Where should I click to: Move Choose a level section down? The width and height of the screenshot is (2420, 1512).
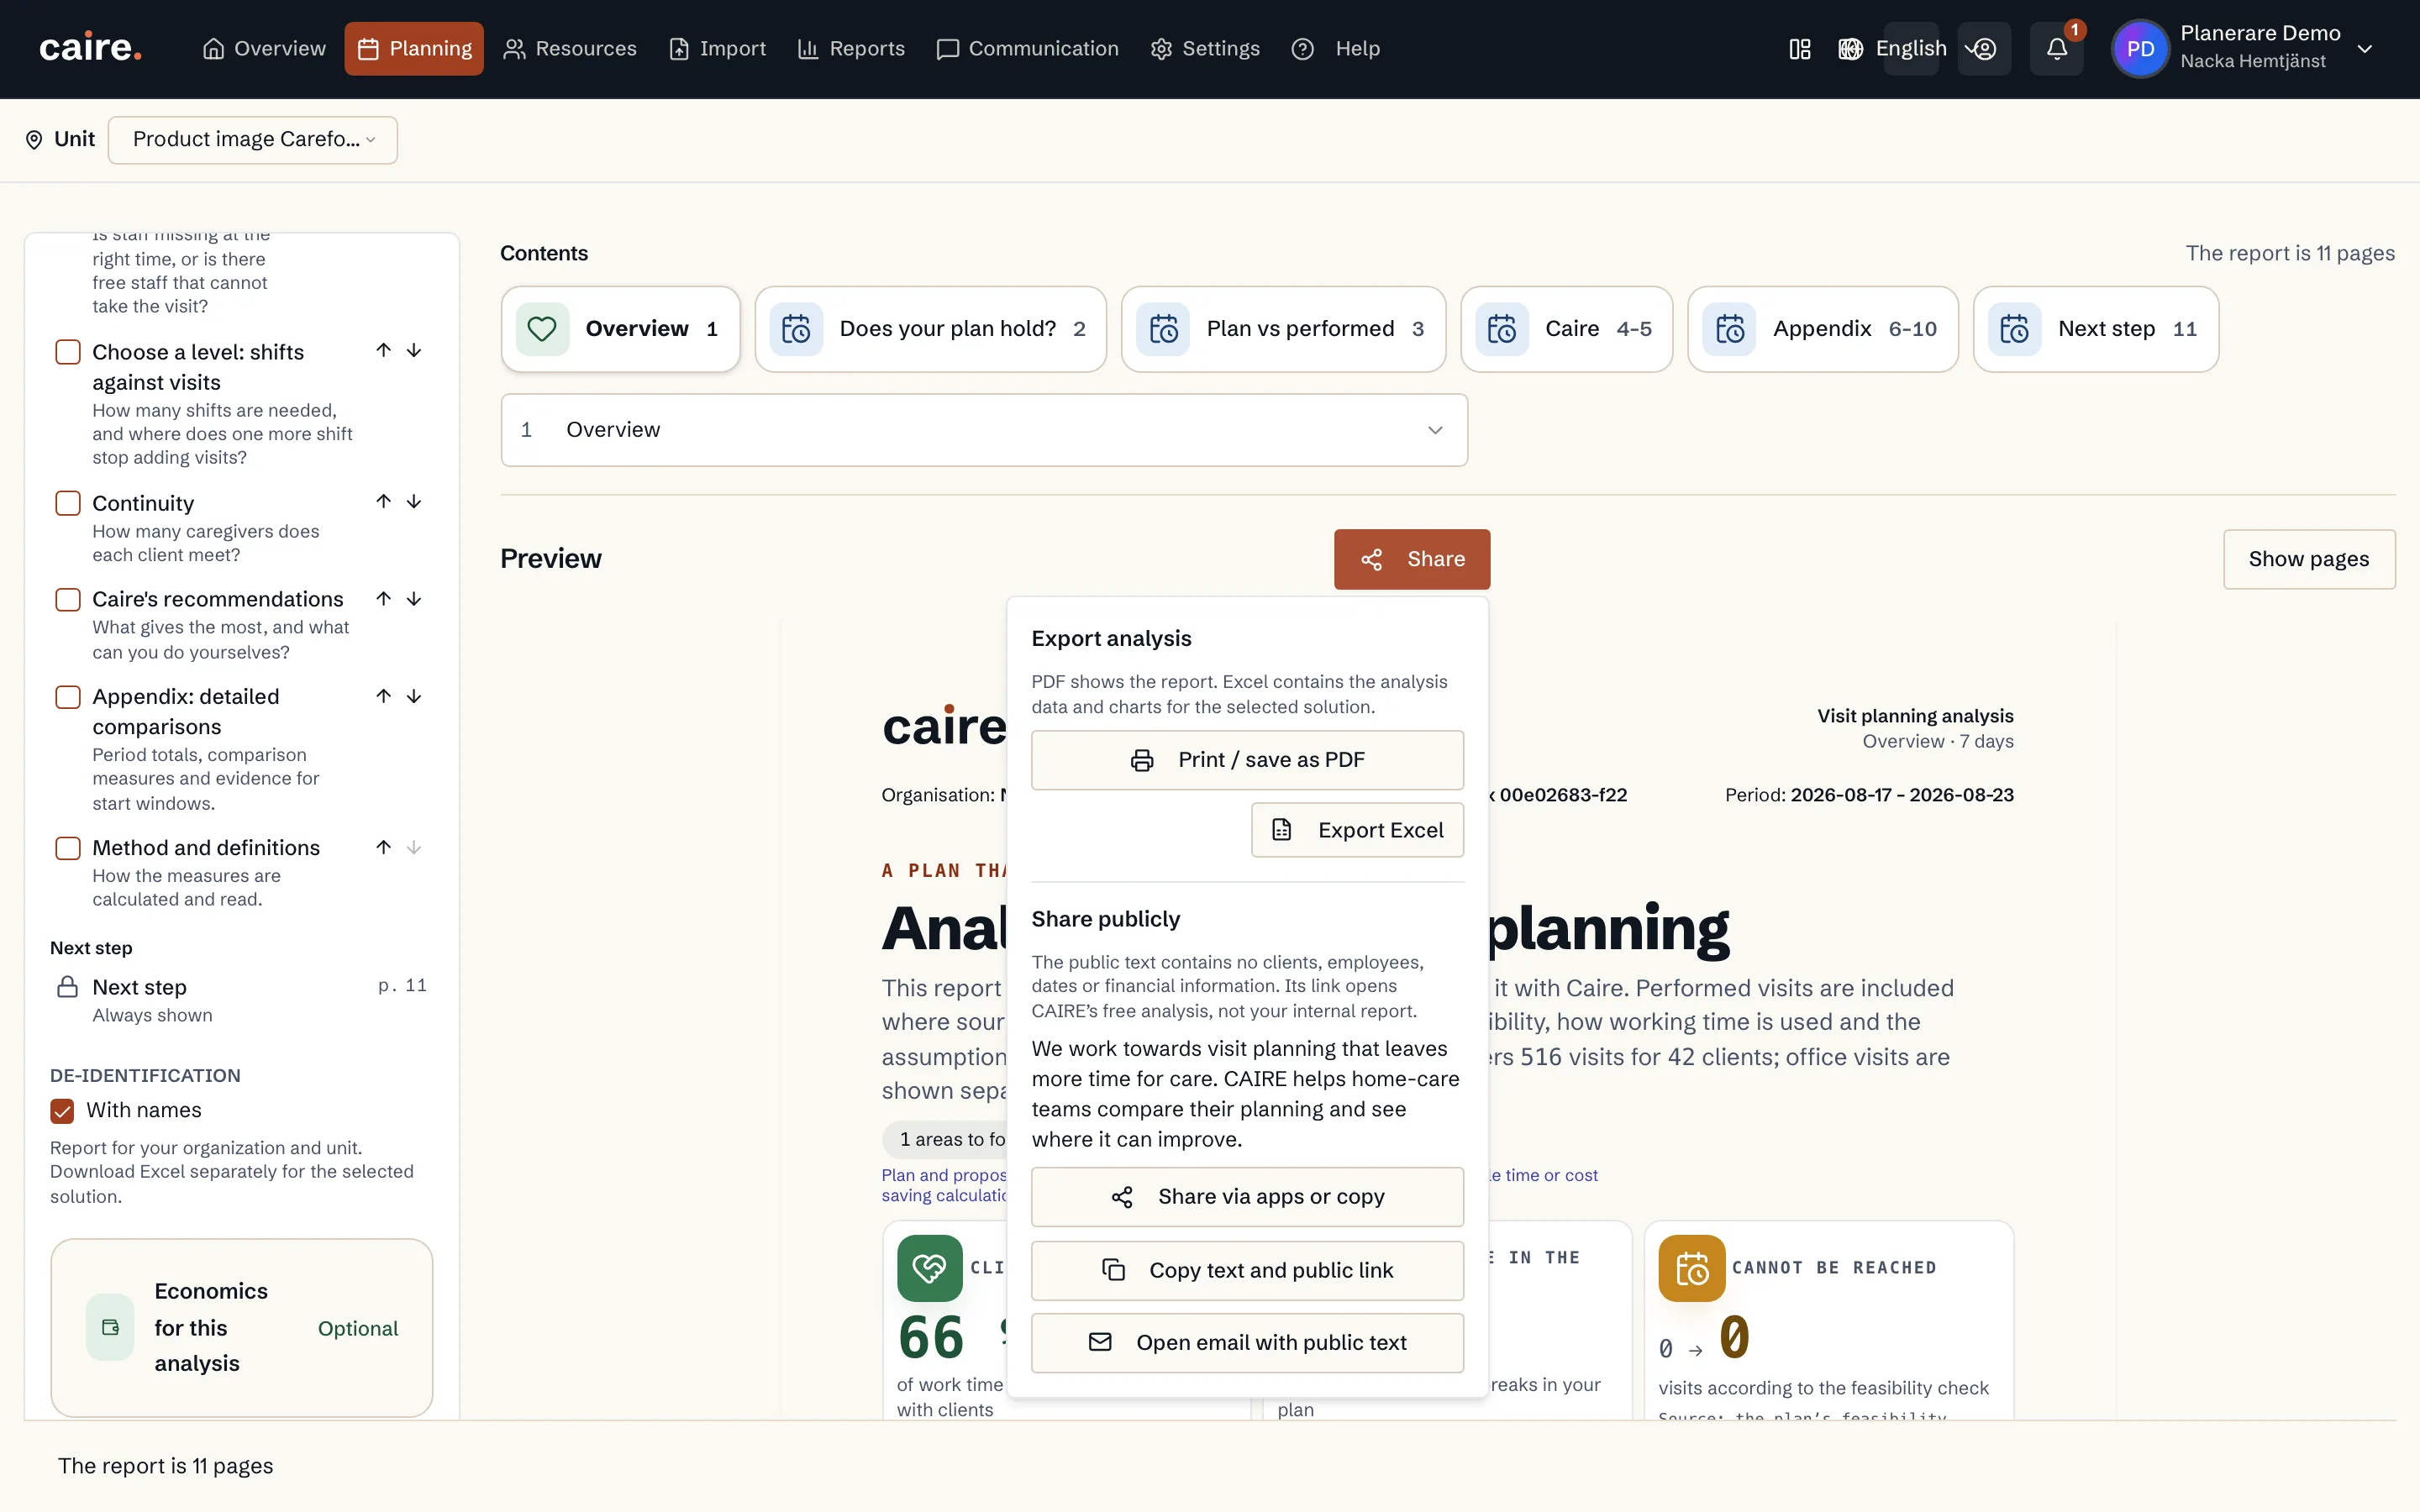pyautogui.click(x=414, y=350)
